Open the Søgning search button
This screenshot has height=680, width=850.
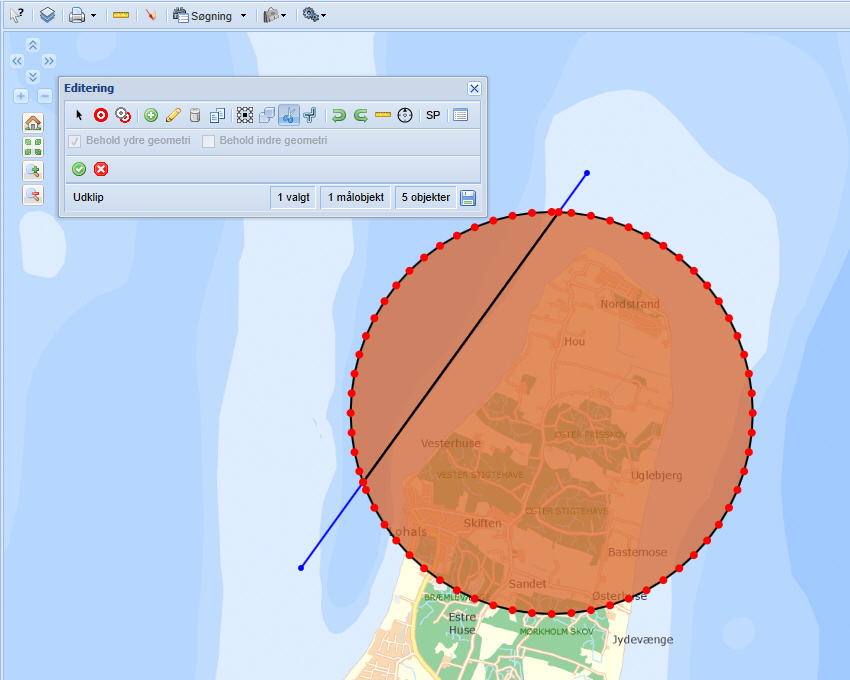(x=203, y=16)
